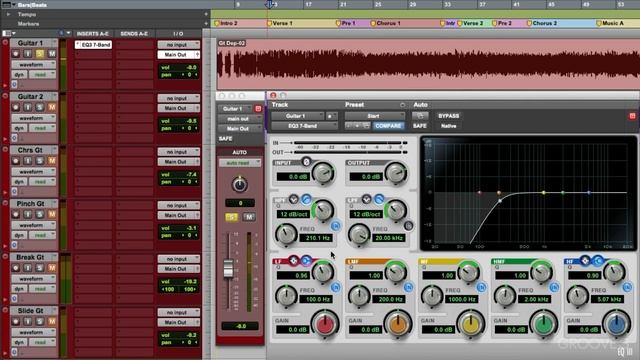The width and height of the screenshot is (640, 360).
Task: Click the red target icon in plugin header
Action: tap(632, 116)
